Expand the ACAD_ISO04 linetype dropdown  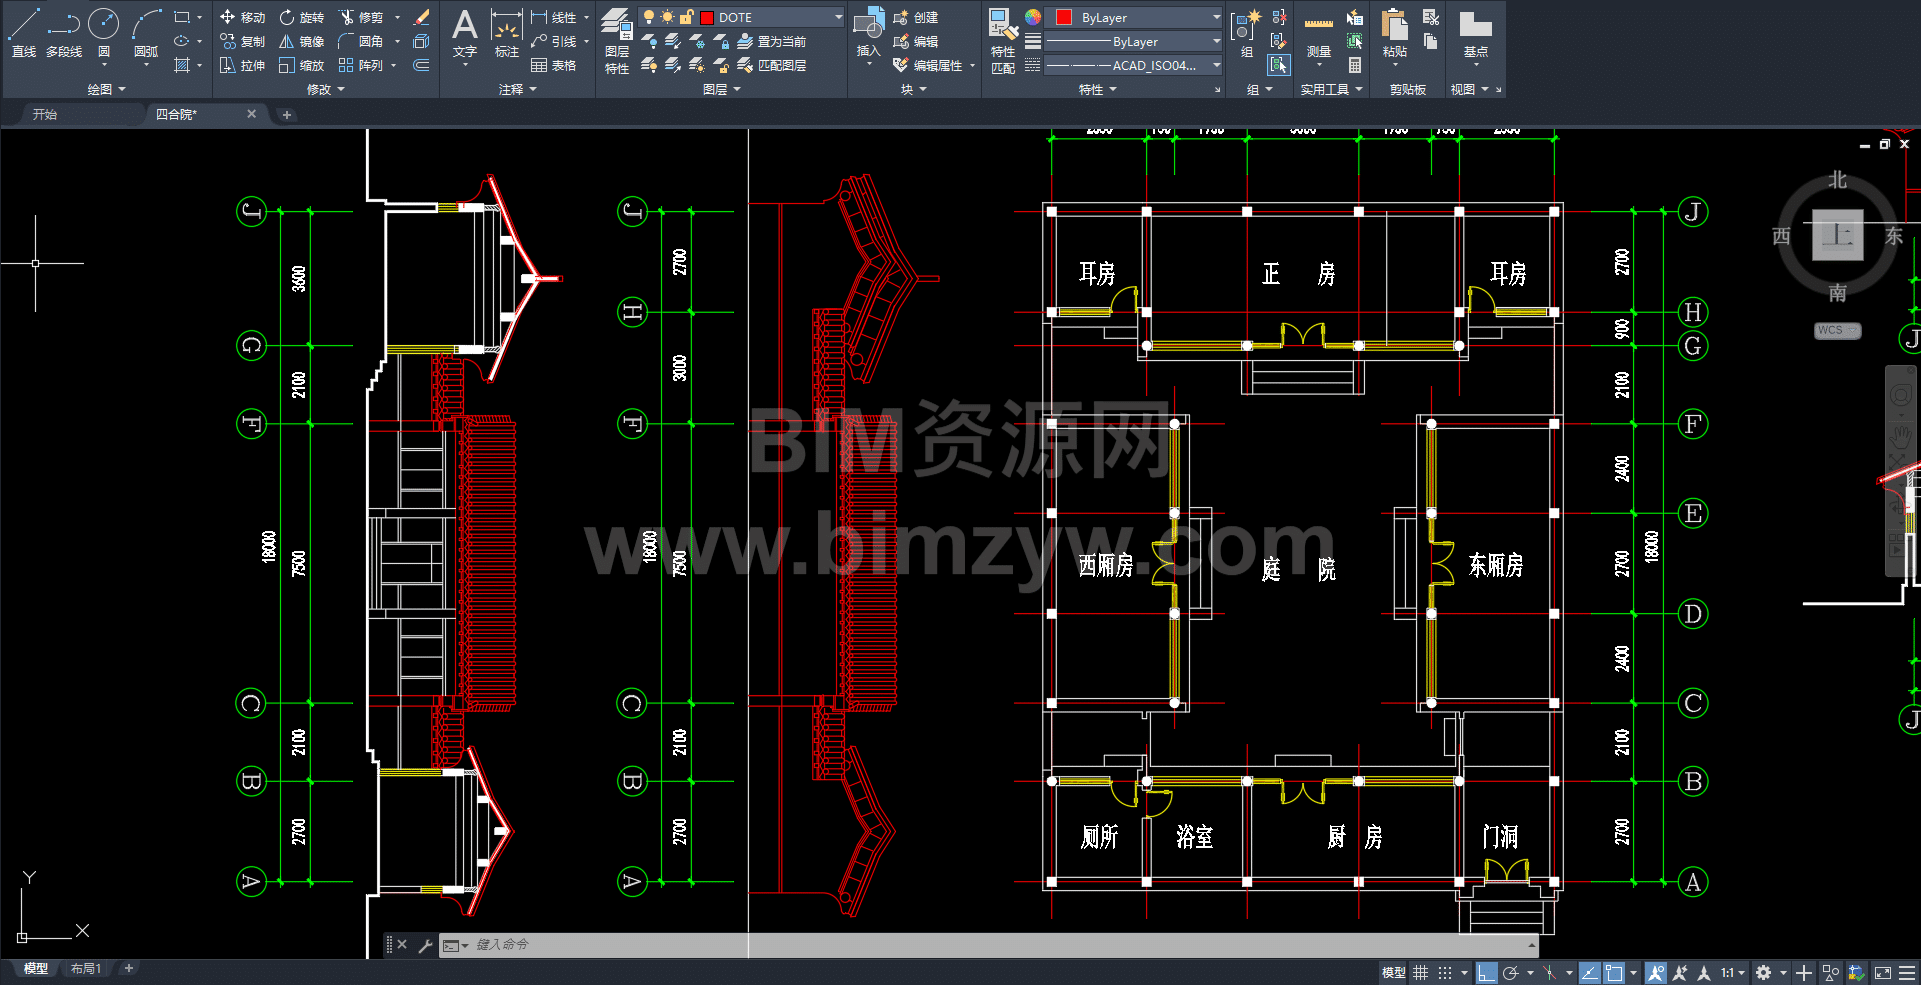click(x=1216, y=65)
